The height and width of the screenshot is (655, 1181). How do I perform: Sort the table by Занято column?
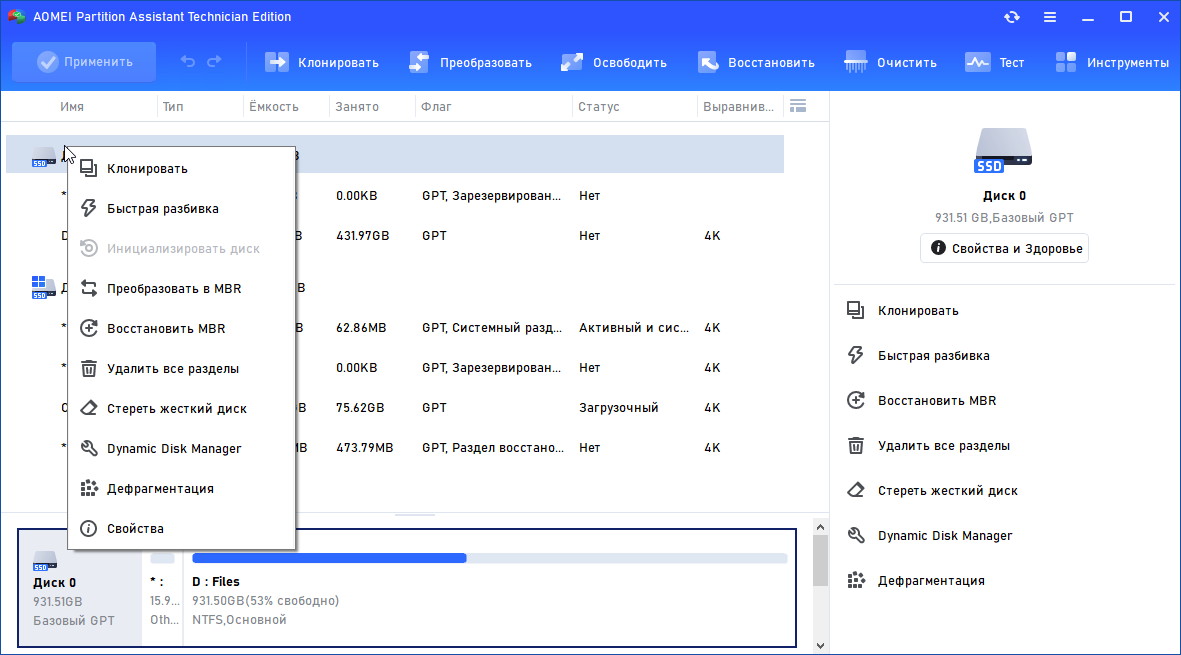pyautogui.click(x=357, y=107)
